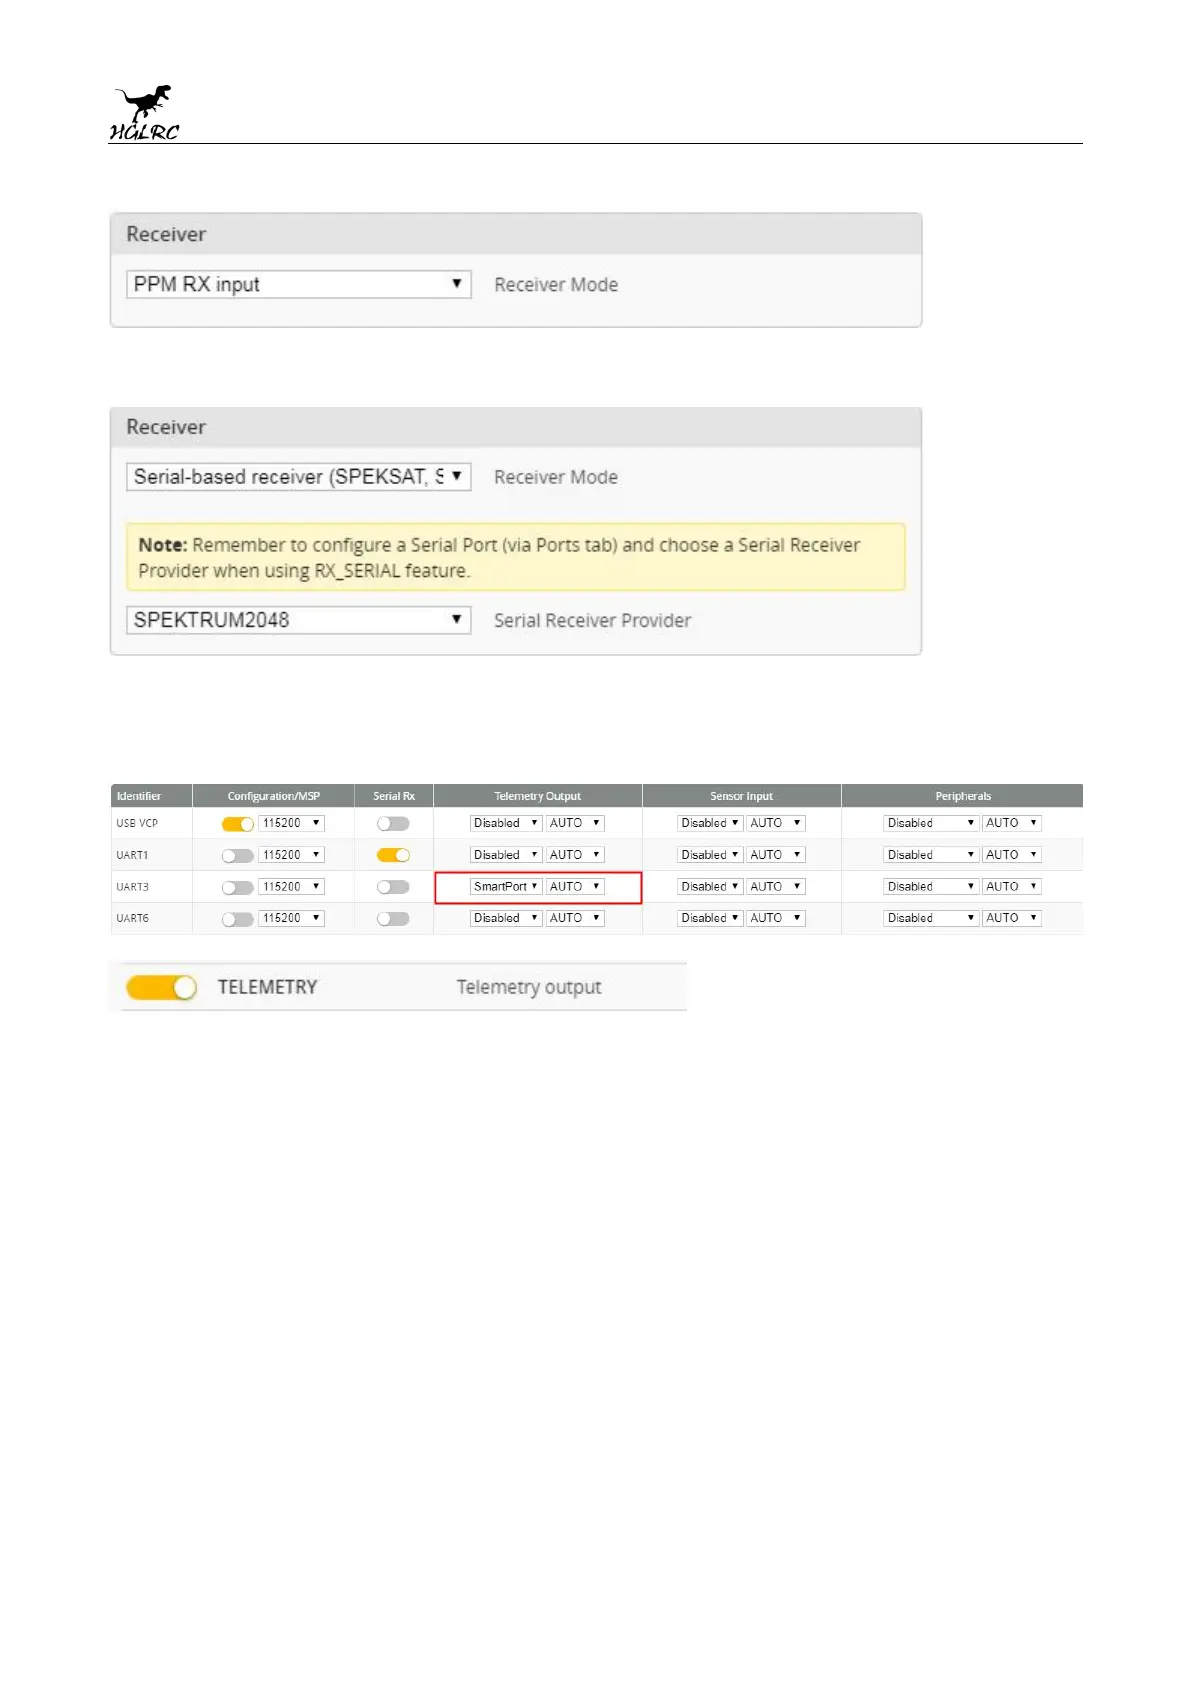This screenshot has height=1684, width=1191.
Task: Open UART1 peripherals Disabled dropdown
Action: click(x=931, y=855)
